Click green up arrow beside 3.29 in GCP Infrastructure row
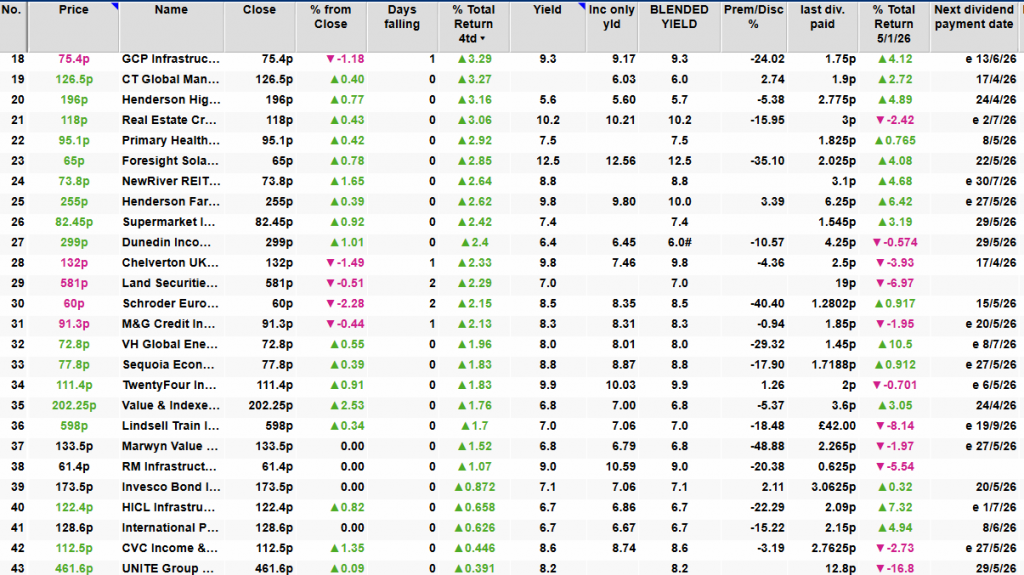Image resolution: width=1024 pixels, height=575 pixels. click(462, 60)
